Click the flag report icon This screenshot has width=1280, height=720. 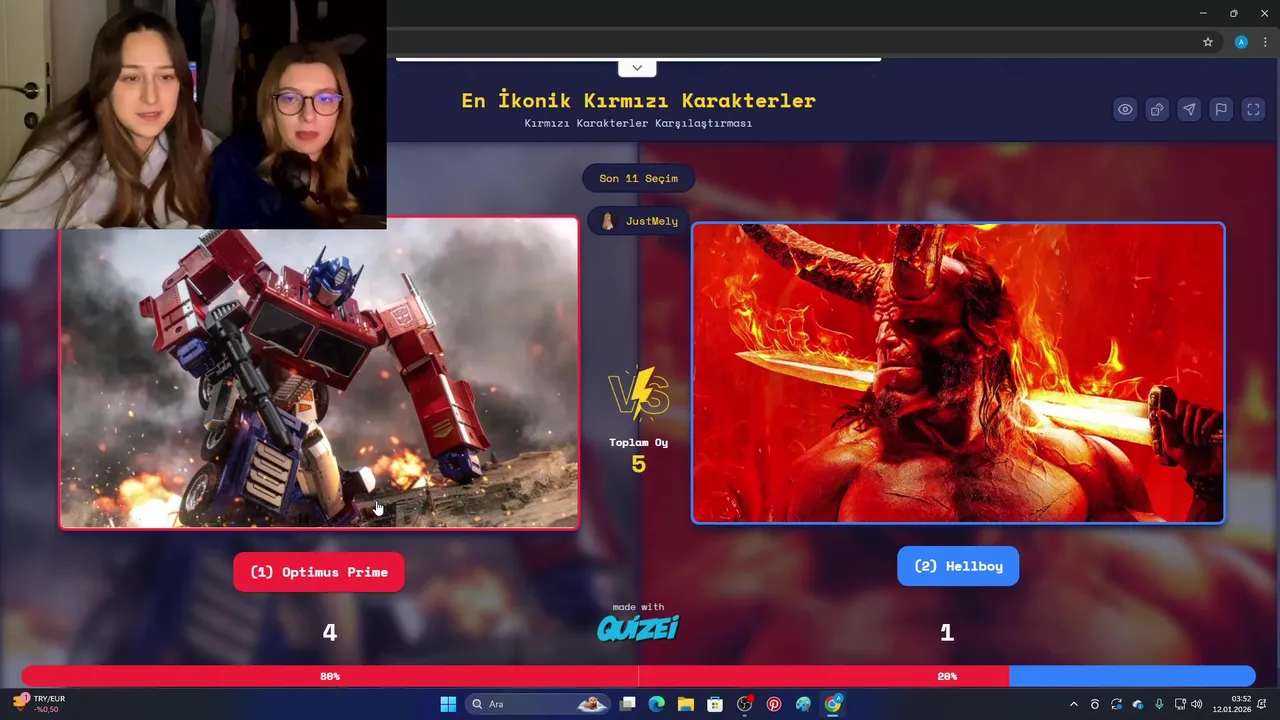(1221, 110)
